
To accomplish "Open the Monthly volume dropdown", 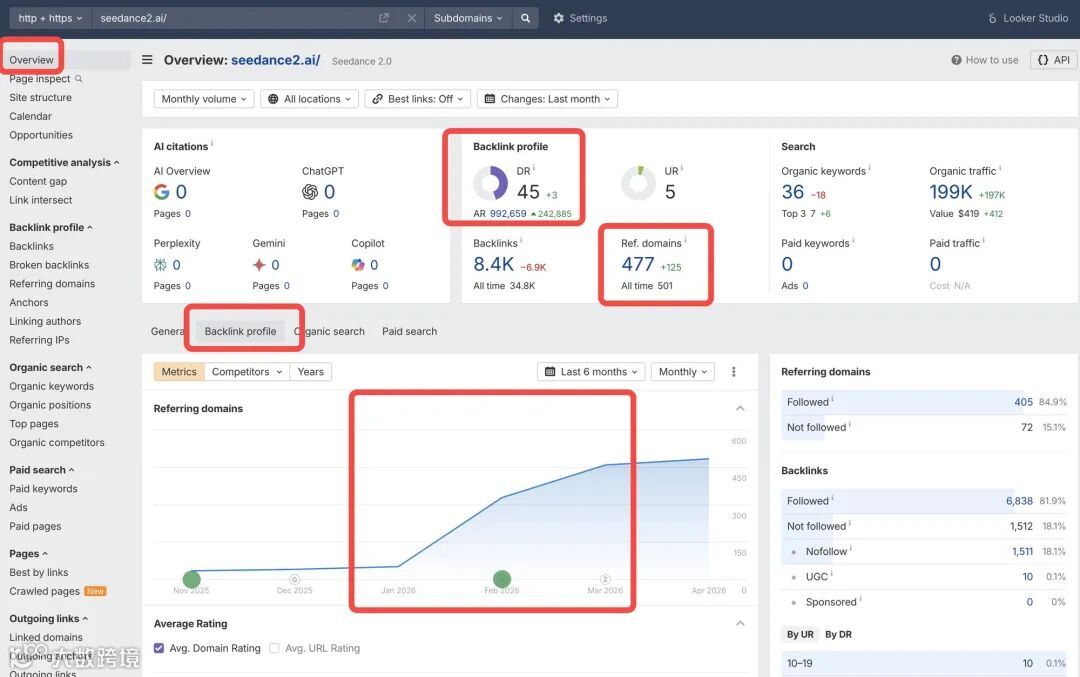I will coord(204,99).
